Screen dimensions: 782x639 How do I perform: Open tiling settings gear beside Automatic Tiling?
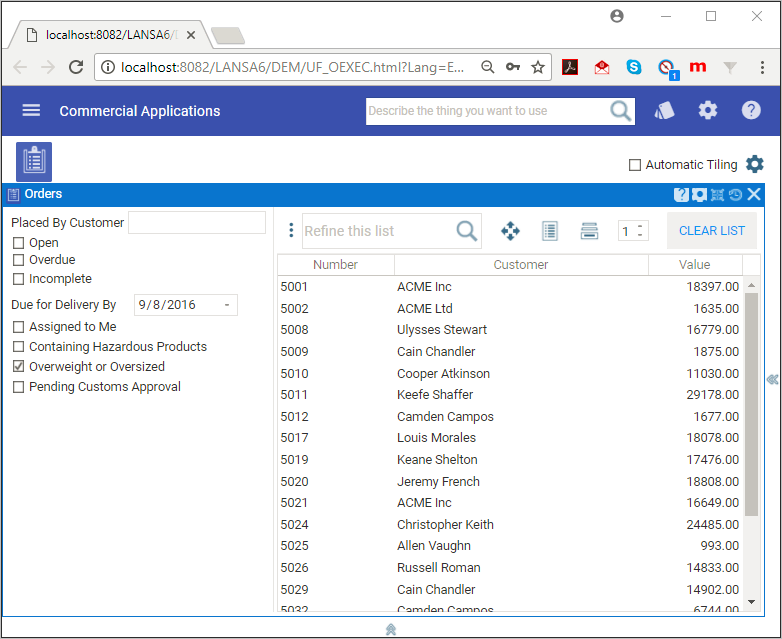click(755, 164)
